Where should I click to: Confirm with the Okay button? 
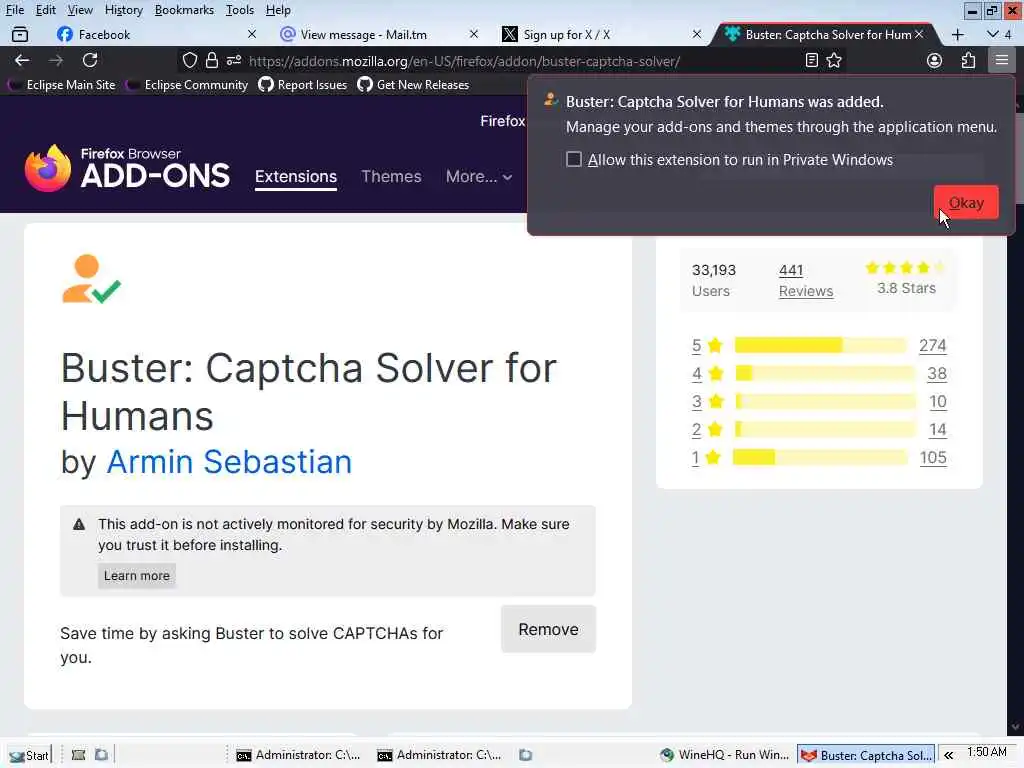966,202
